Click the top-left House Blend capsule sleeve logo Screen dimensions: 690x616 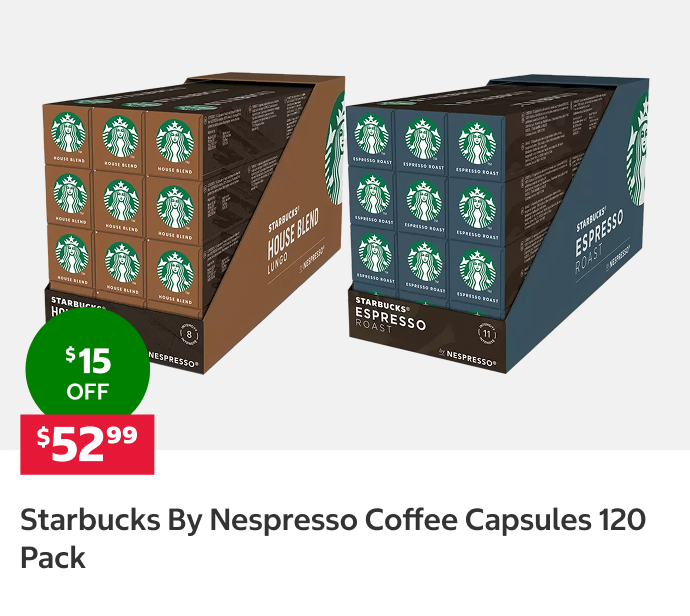(x=68, y=132)
